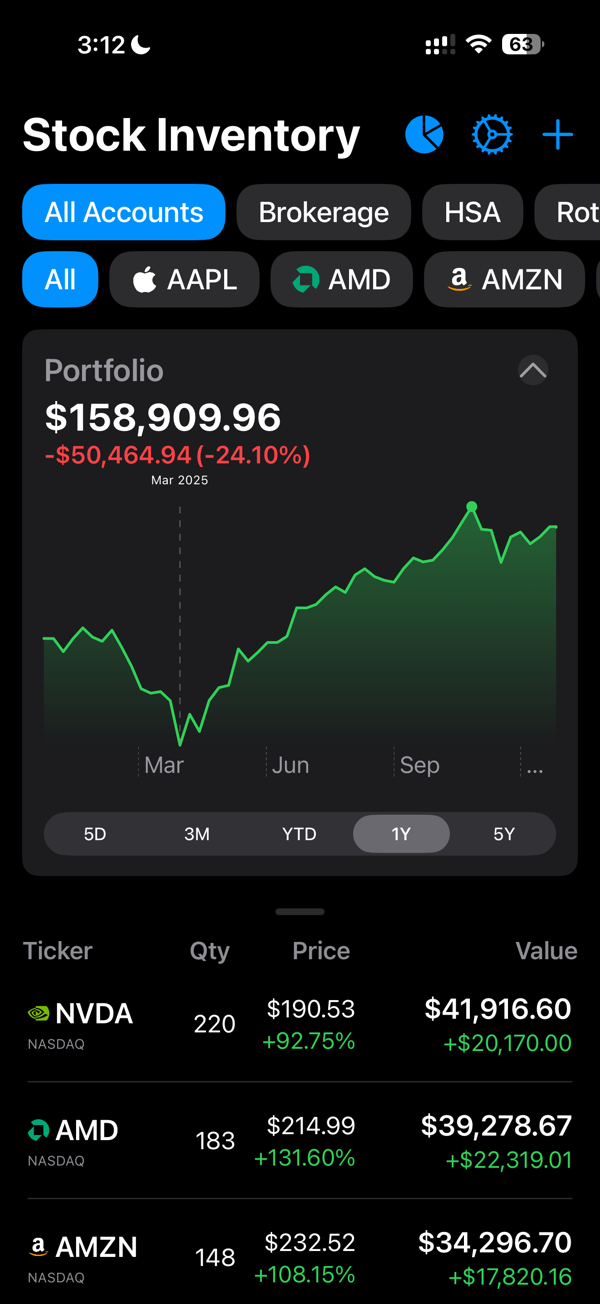600x1304 pixels.
Task: Collapse the Portfolio card chevron
Action: click(x=533, y=371)
